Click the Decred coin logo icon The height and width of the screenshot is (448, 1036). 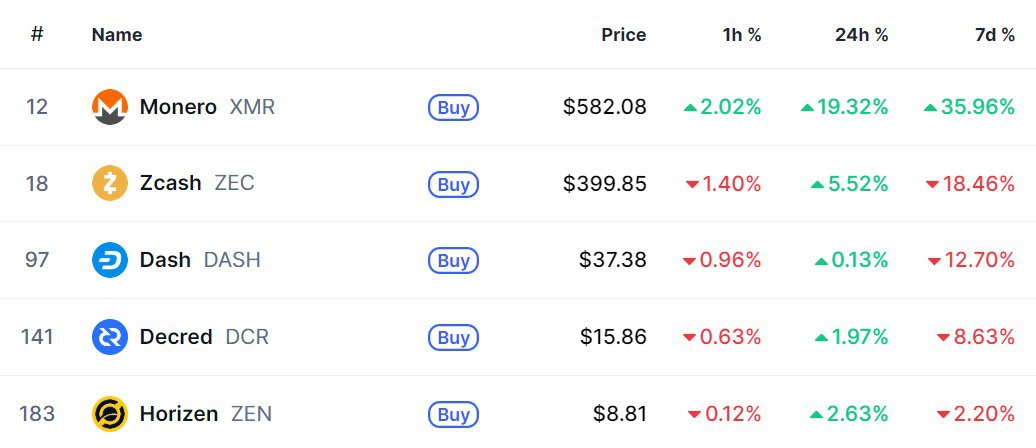109,337
